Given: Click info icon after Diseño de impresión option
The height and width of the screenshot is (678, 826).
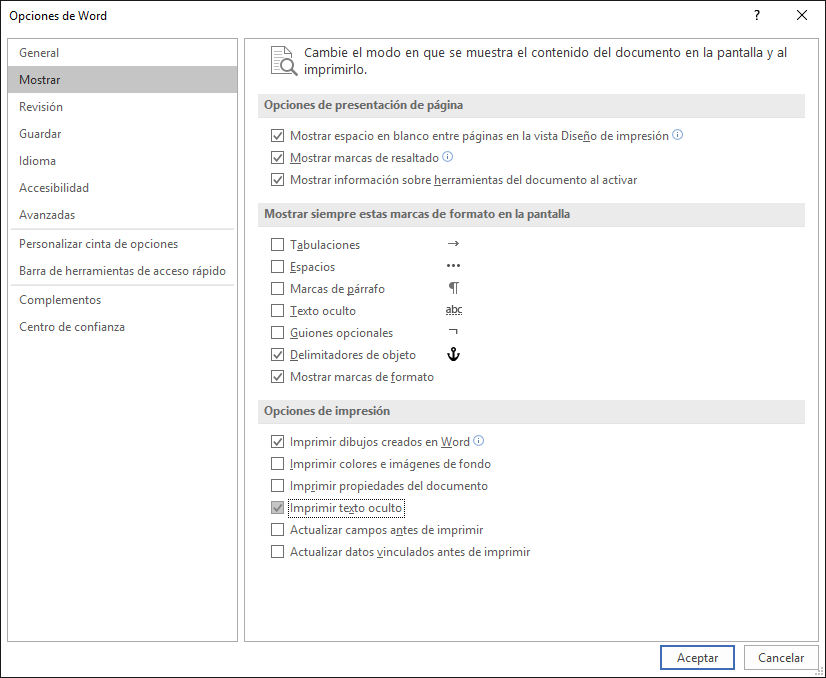Looking at the screenshot, I should pos(678,135).
